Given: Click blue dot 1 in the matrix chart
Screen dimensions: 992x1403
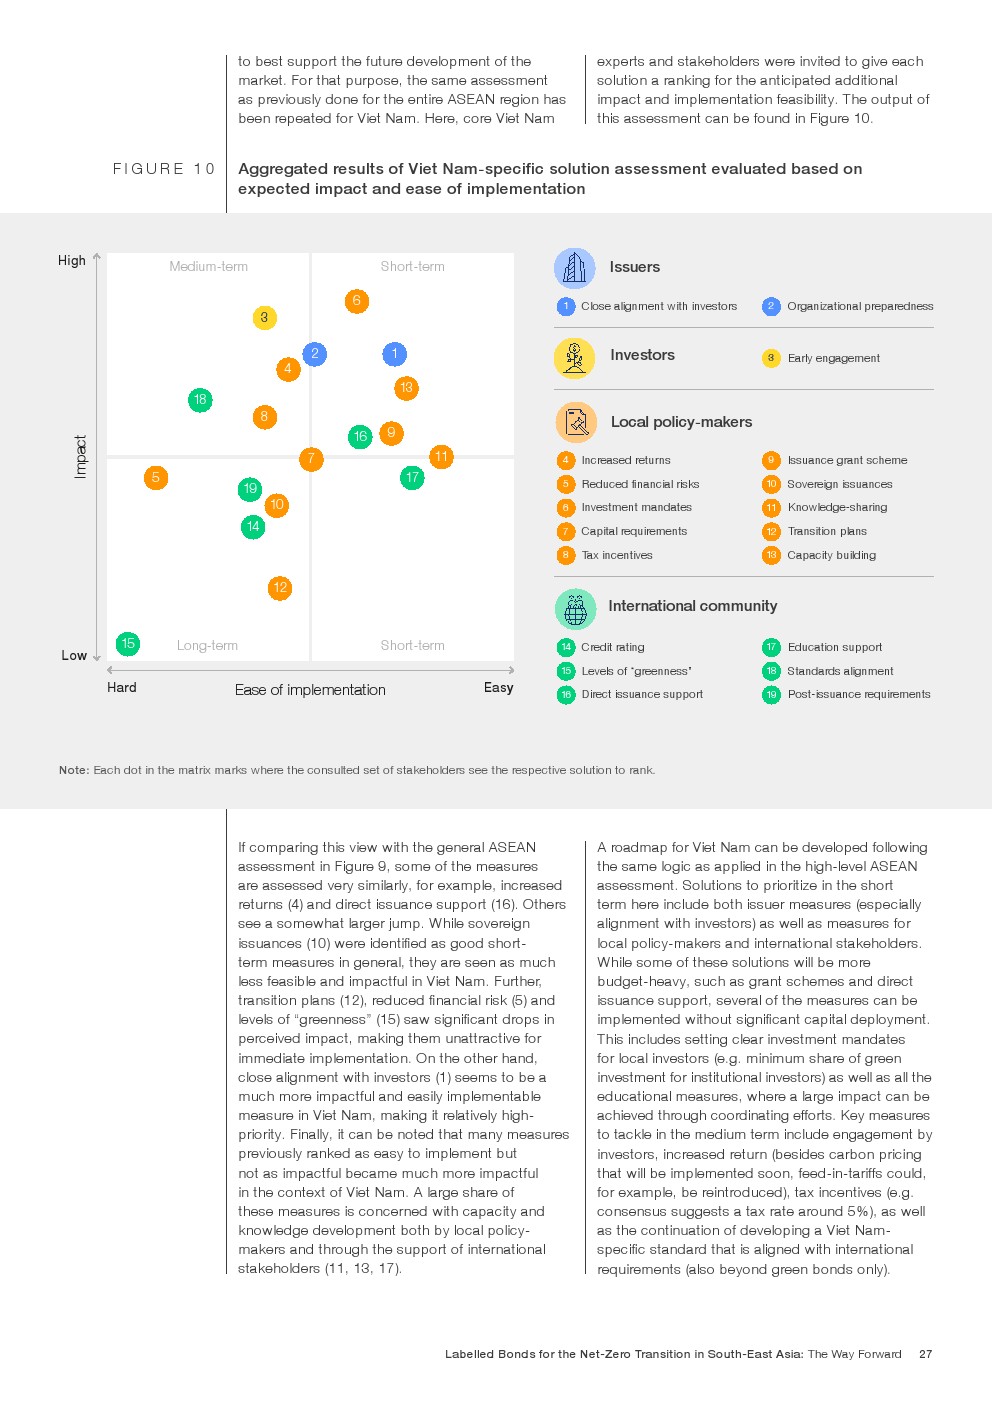Looking at the screenshot, I should click(394, 354).
